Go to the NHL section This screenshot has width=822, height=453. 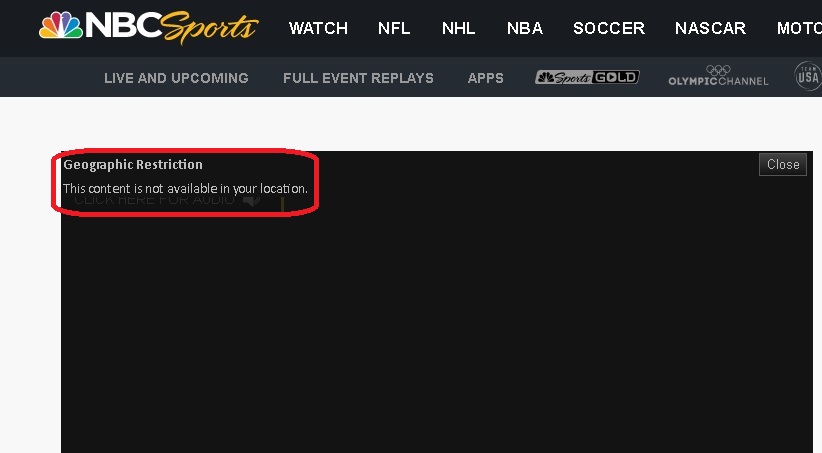tap(459, 28)
